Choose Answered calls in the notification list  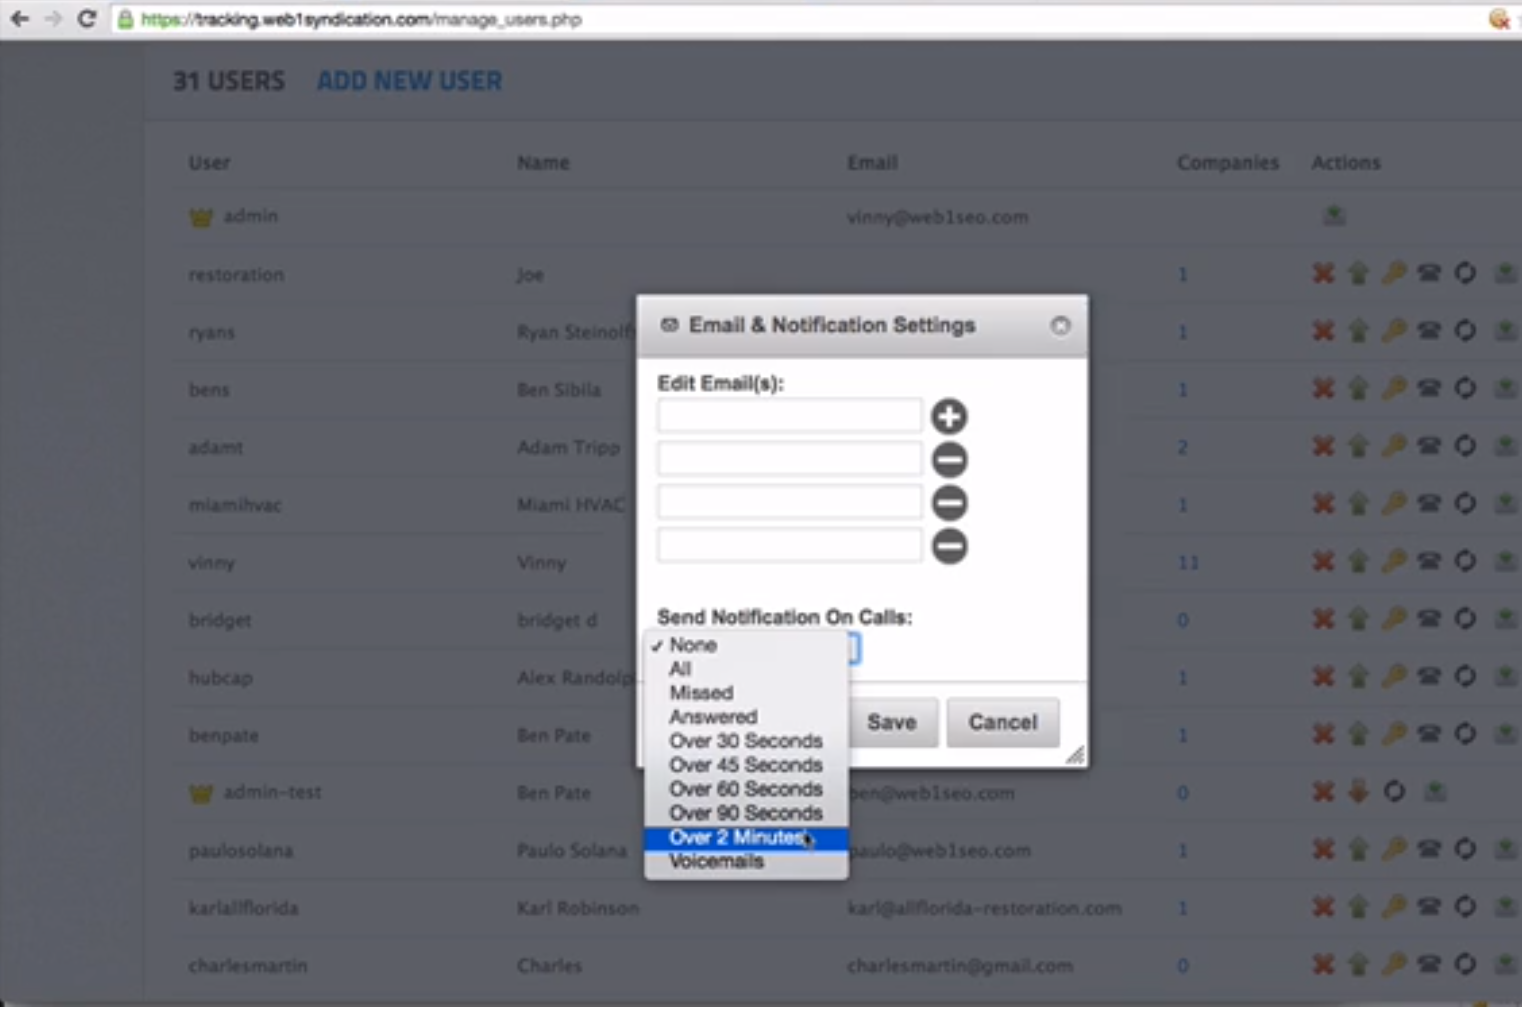(713, 716)
